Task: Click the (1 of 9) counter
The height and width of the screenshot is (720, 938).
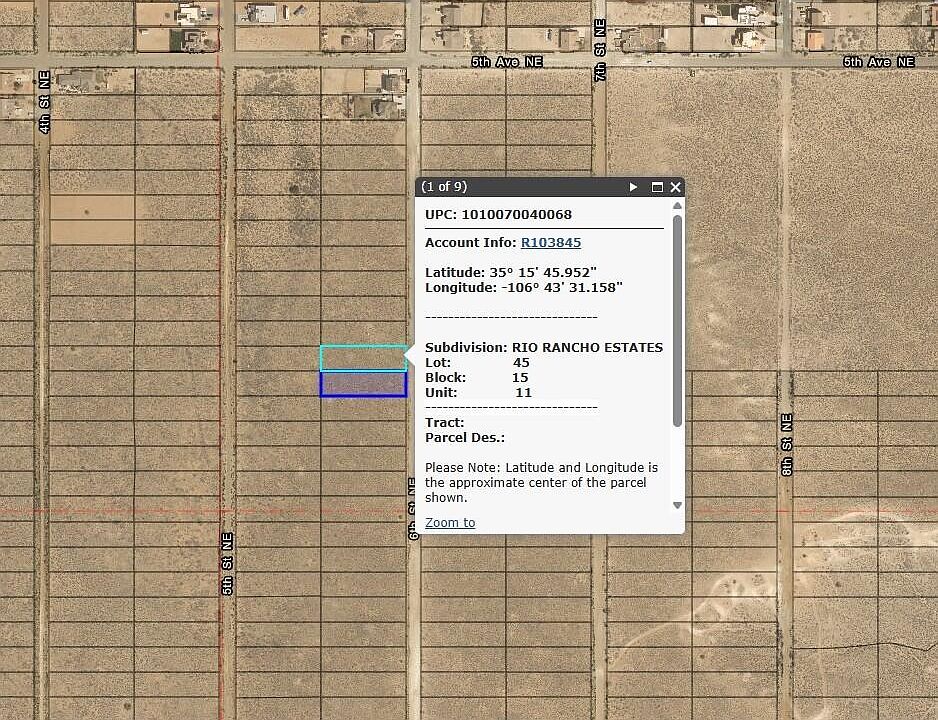Action: coord(444,187)
